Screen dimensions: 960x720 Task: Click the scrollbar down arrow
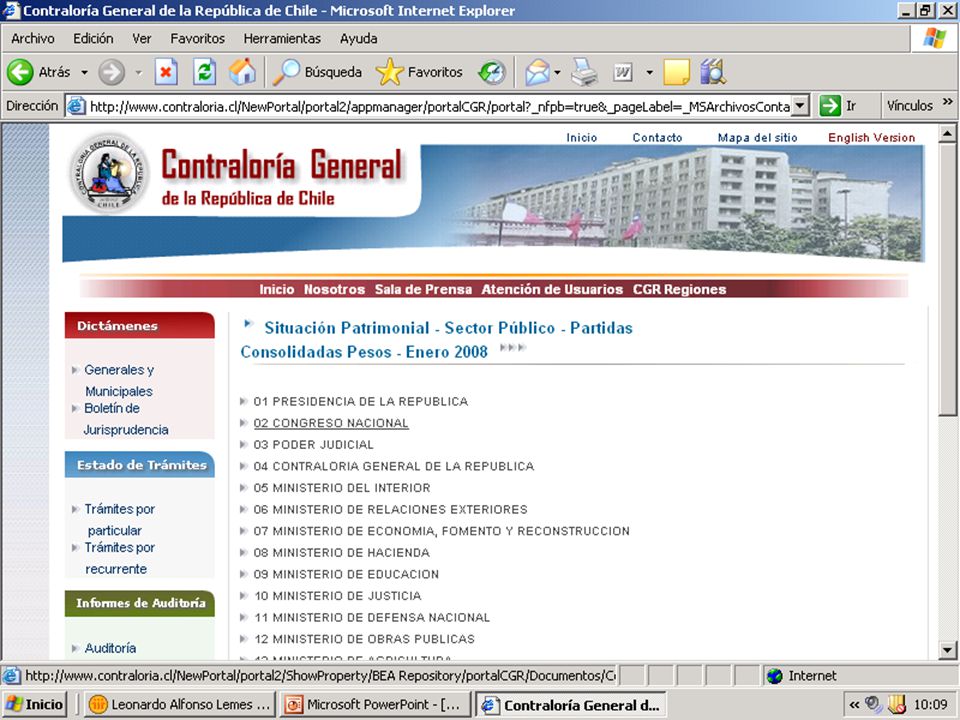coord(947,650)
